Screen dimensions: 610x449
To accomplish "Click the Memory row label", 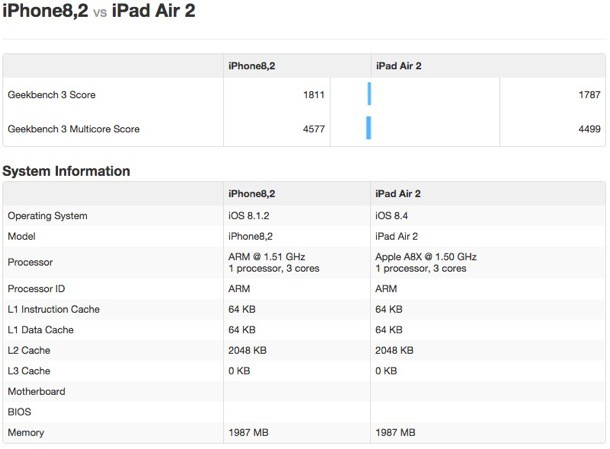I will pyautogui.click(x=26, y=432).
